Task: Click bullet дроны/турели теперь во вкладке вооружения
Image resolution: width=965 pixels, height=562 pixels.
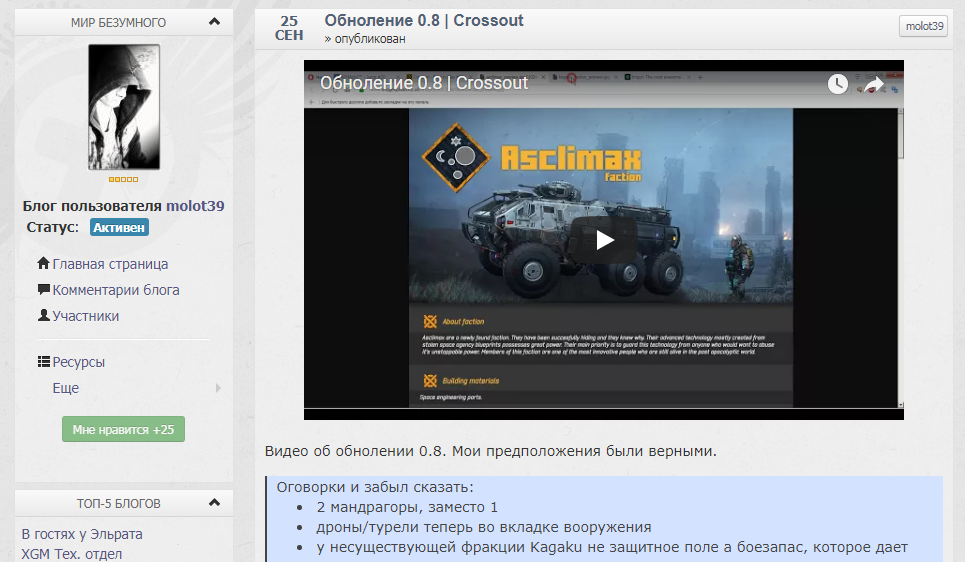Action: (484, 527)
